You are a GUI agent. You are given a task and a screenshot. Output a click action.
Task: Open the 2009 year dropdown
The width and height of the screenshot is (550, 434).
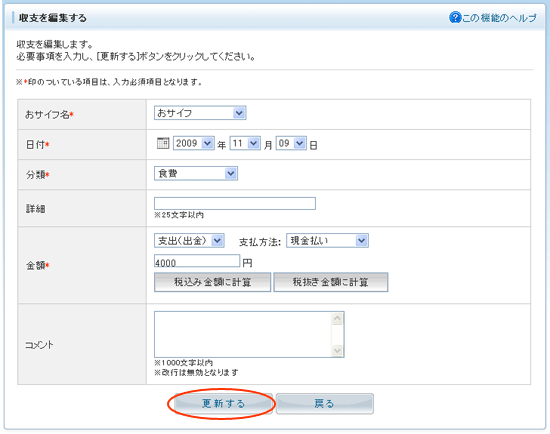tap(194, 143)
